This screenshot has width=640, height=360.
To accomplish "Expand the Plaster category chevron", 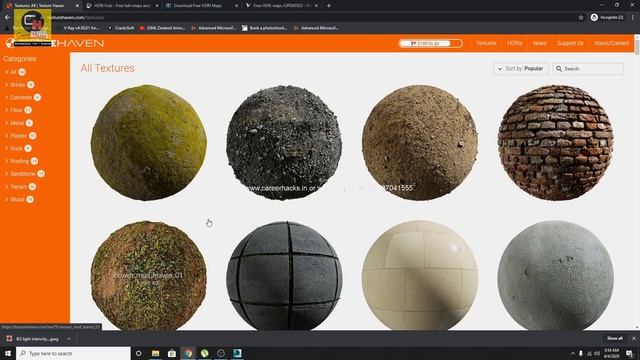I will point(7,136).
